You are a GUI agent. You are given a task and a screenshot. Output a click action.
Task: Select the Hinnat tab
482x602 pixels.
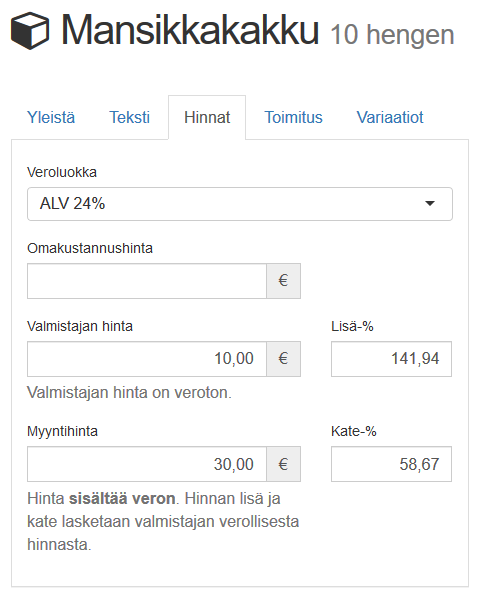pyautogui.click(x=207, y=117)
